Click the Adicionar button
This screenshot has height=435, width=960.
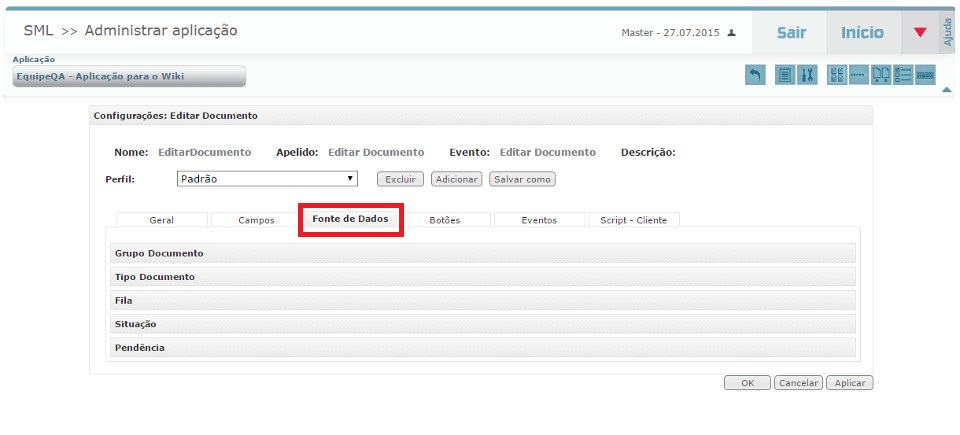pyautogui.click(x=457, y=180)
